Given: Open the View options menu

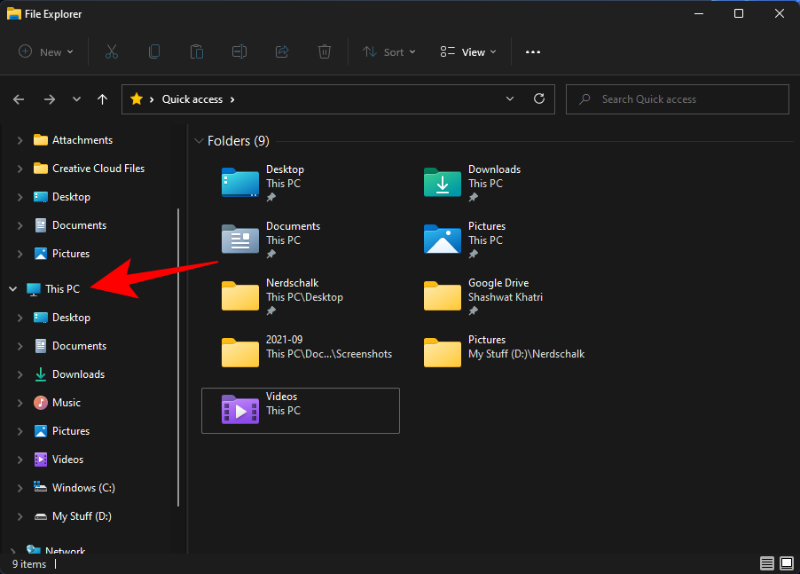Looking at the screenshot, I should tap(469, 52).
